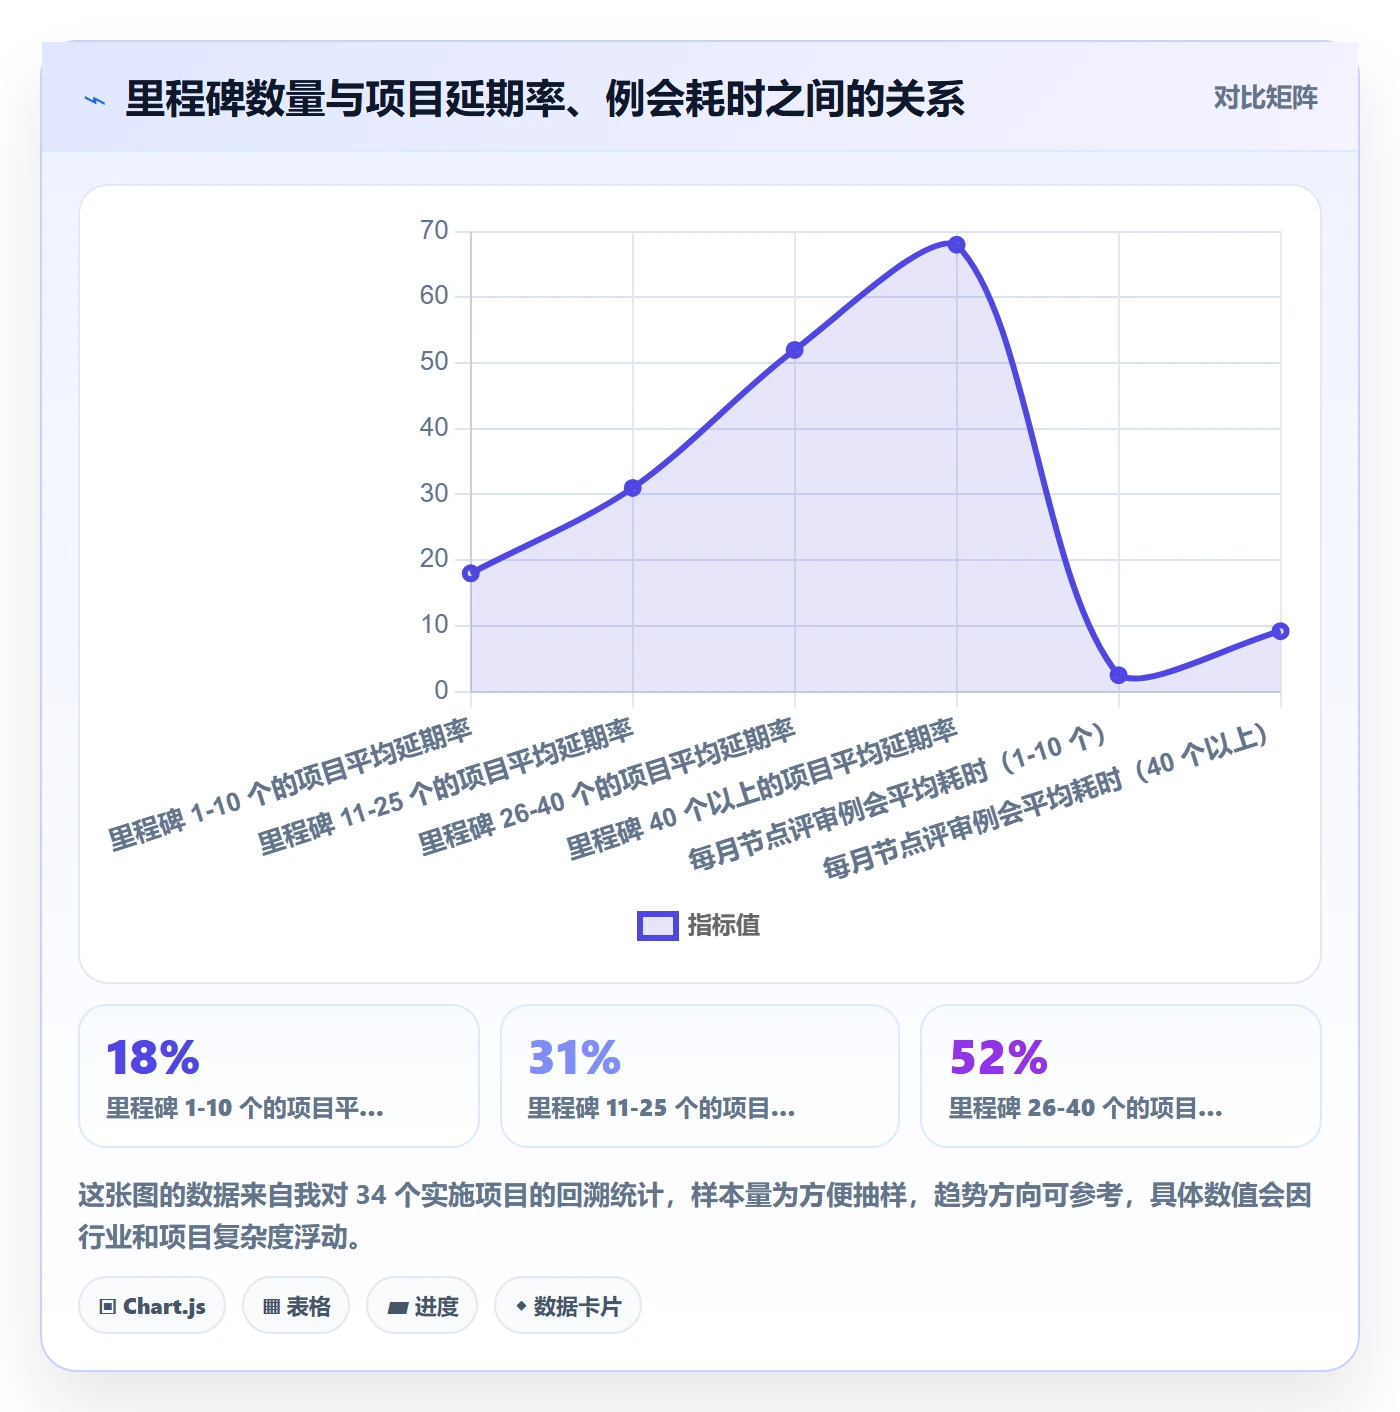Screen dimensions: 1400x1412
Task: Click axis label 里程碑 1-10 个的项目平均延期率
Action: coord(290,785)
